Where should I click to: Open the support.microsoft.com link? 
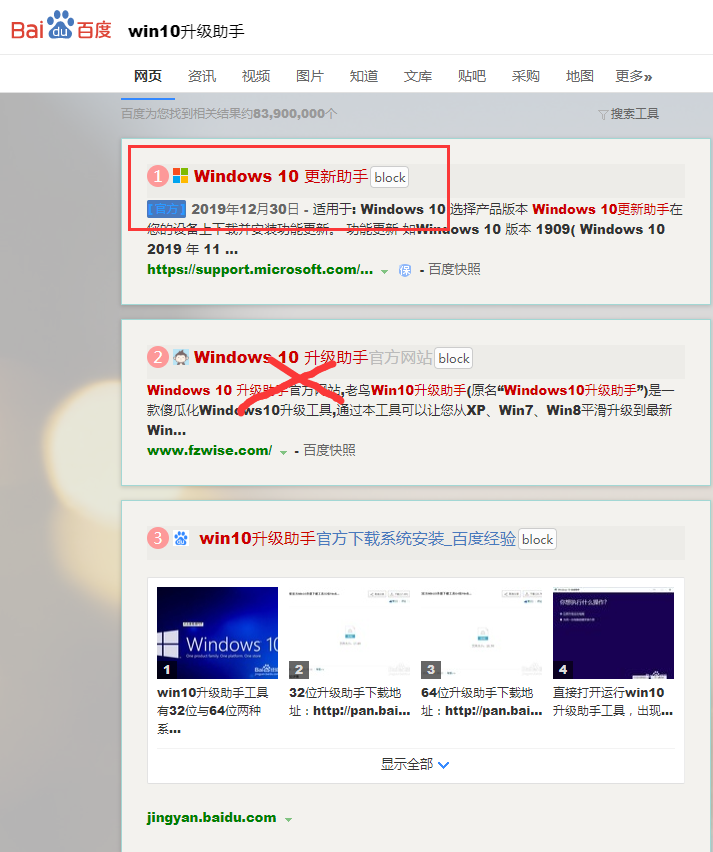(260, 270)
